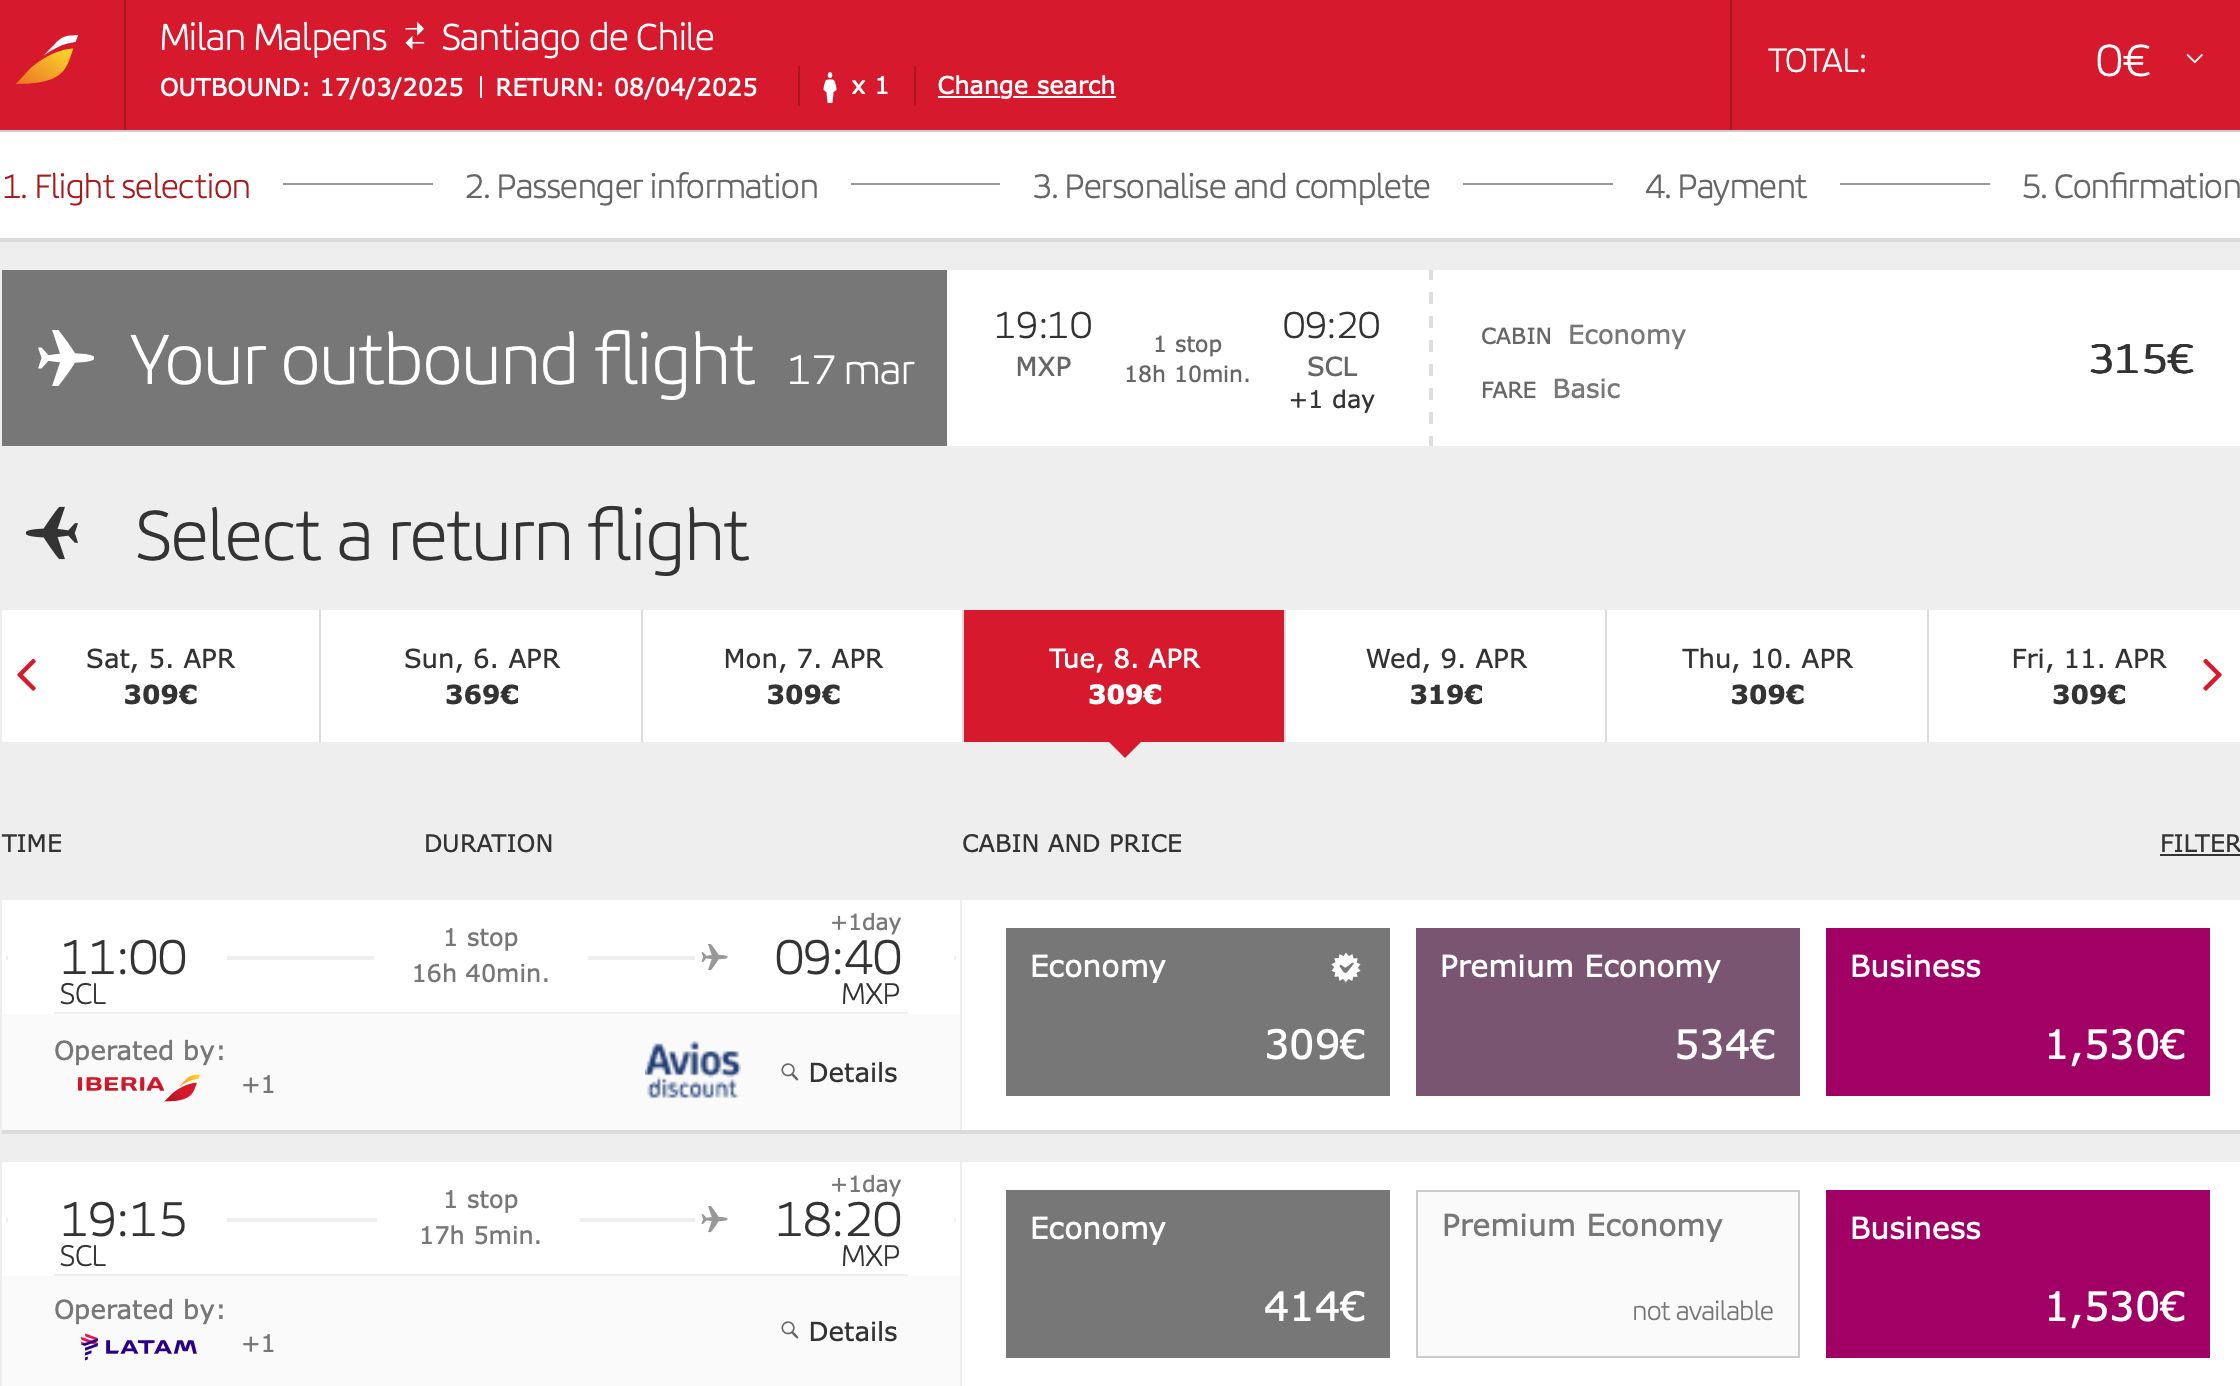This screenshot has width=2240, height=1386.
Task: Click the route swap arrows icon
Action: point(414,38)
